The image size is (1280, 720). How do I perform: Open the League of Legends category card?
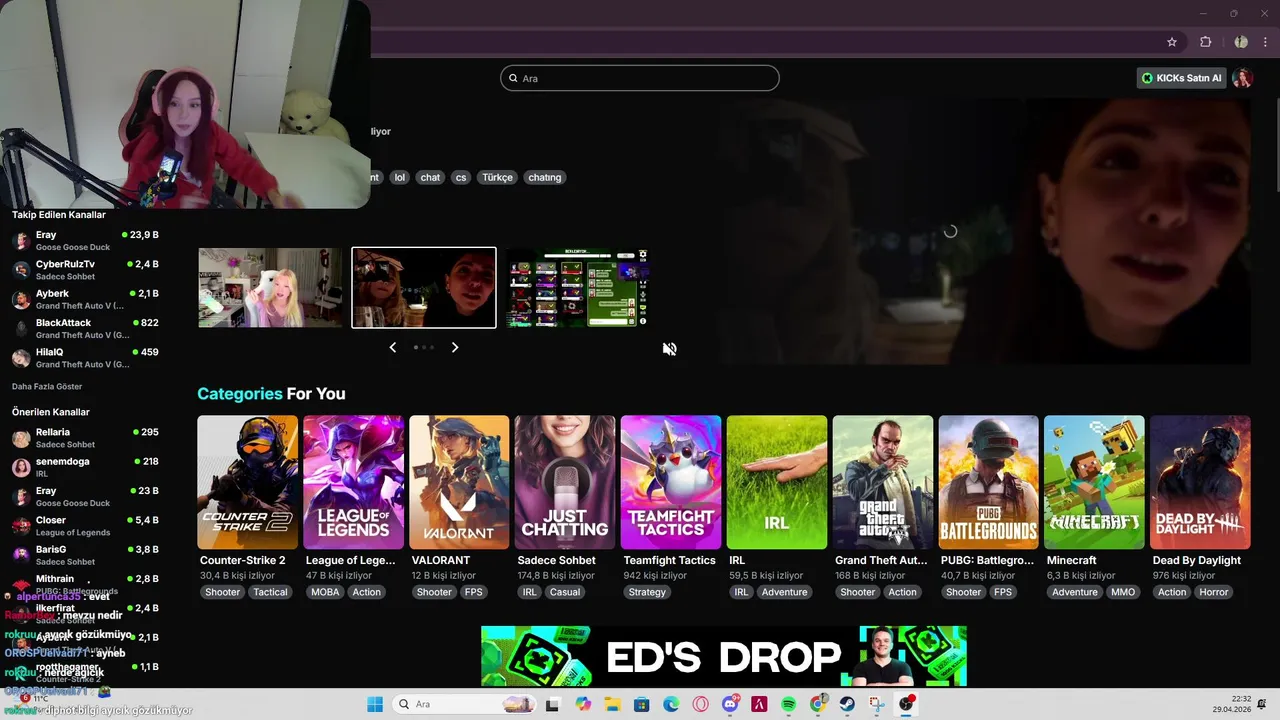[x=353, y=482]
